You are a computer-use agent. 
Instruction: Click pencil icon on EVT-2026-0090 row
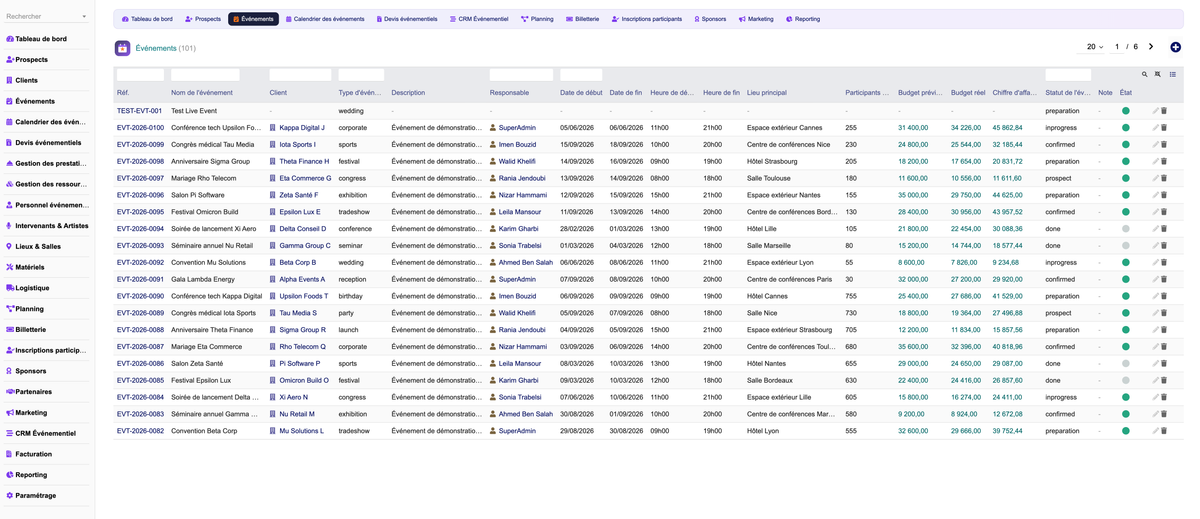[x=1156, y=296]
